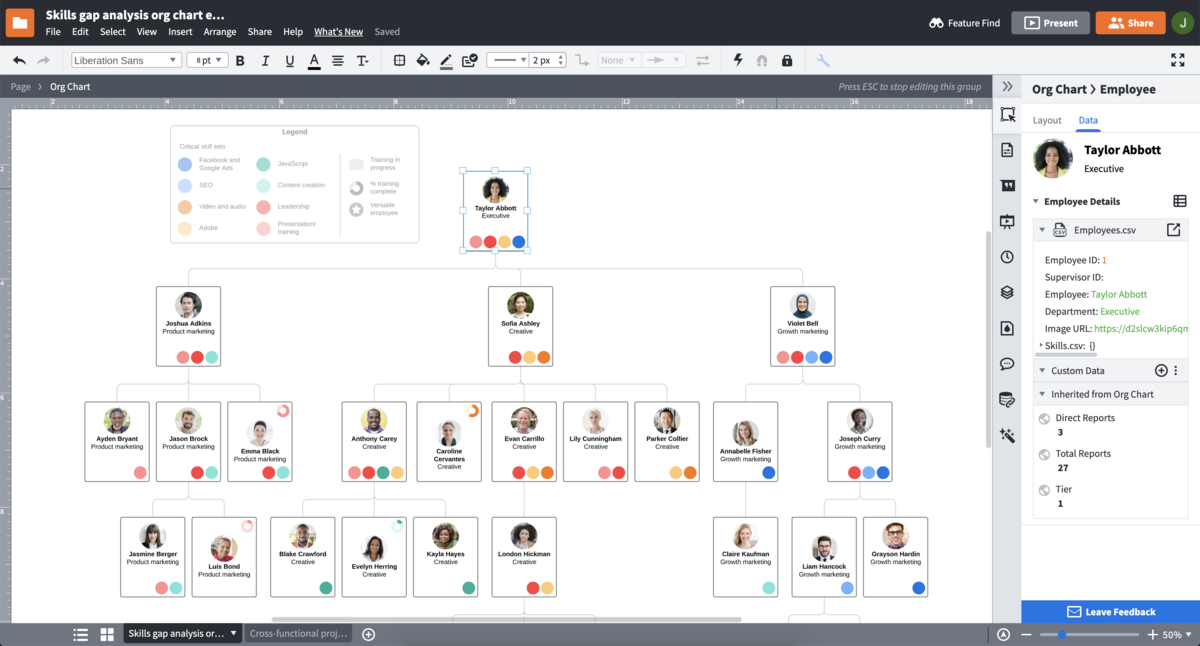Select the Fill color paint bucket tool
1200x646 pixels.
click(421, 60)
